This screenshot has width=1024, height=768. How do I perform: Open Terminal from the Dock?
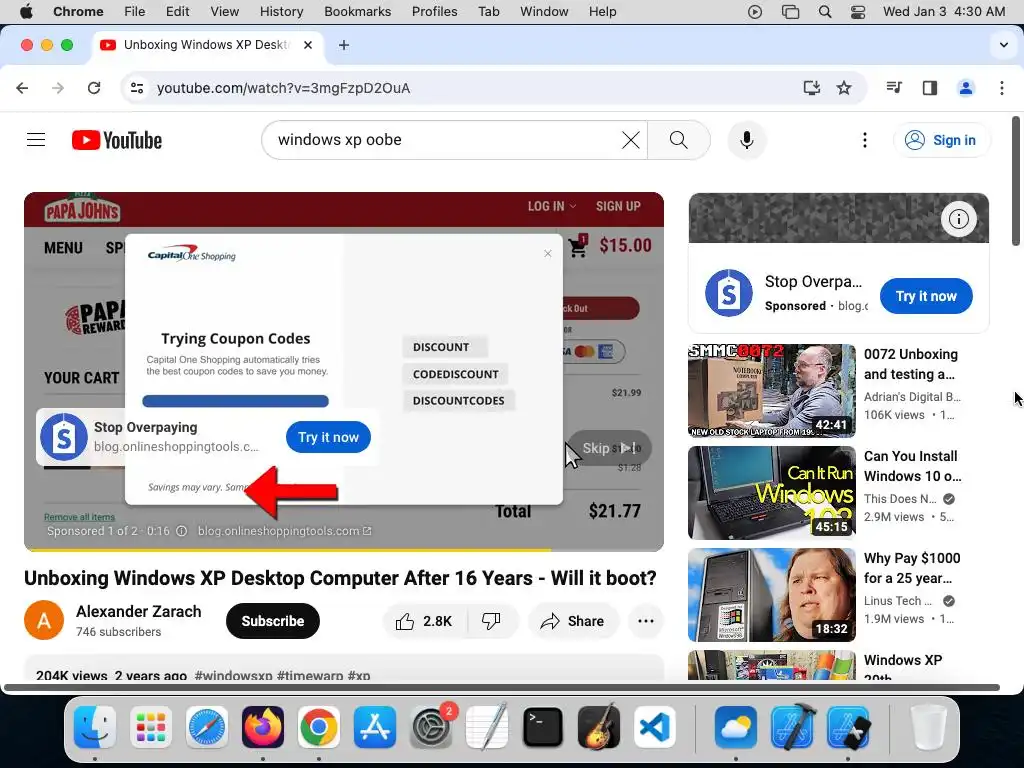click(x=543, y=727)
